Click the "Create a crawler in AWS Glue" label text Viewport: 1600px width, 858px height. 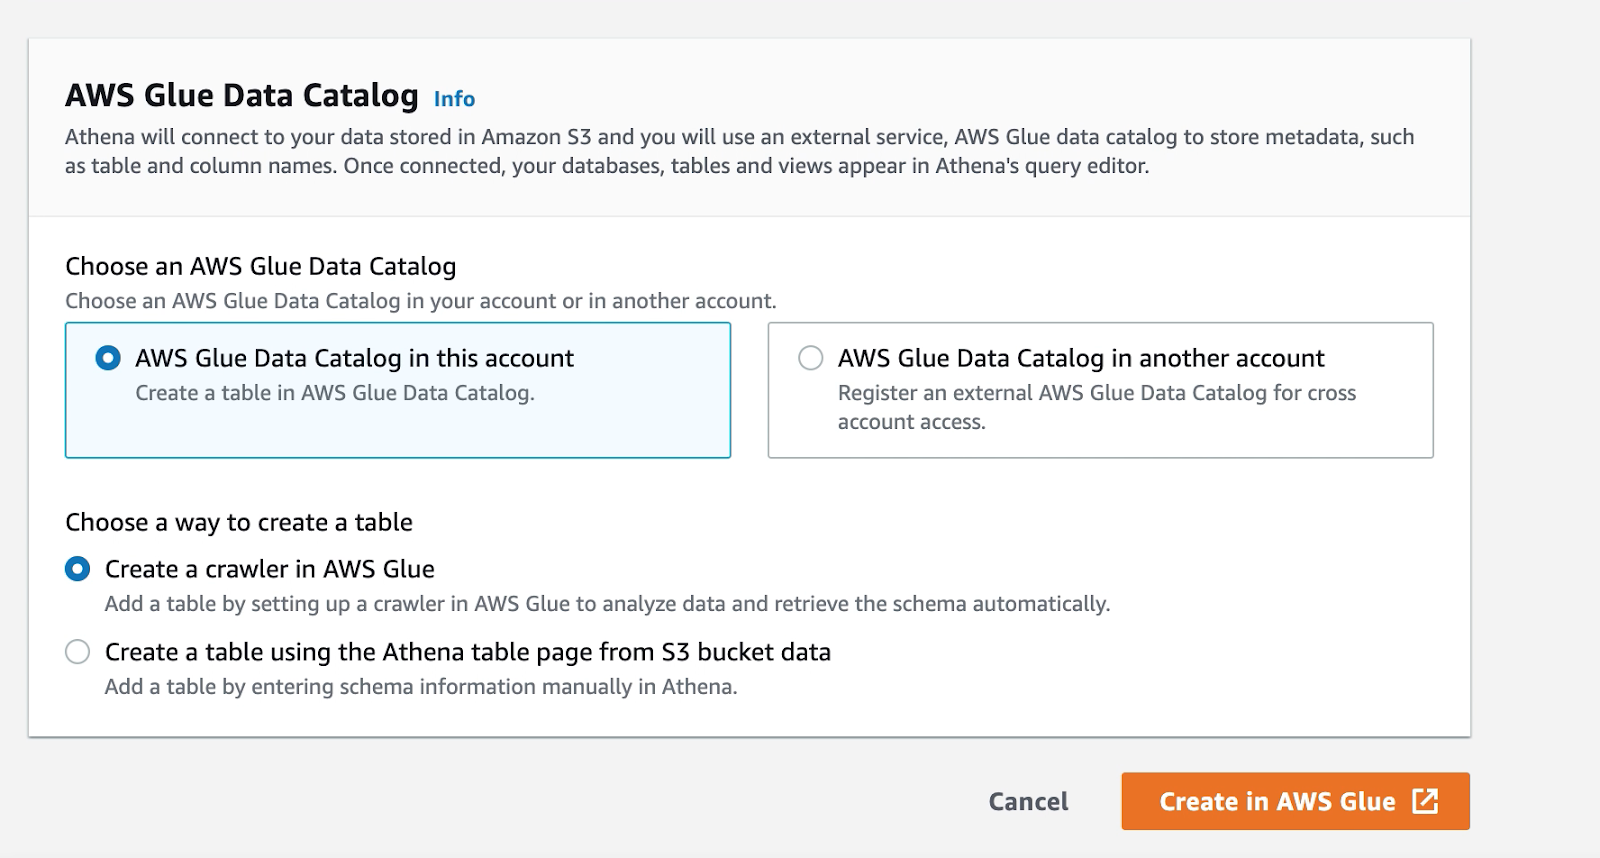point(269,569)
